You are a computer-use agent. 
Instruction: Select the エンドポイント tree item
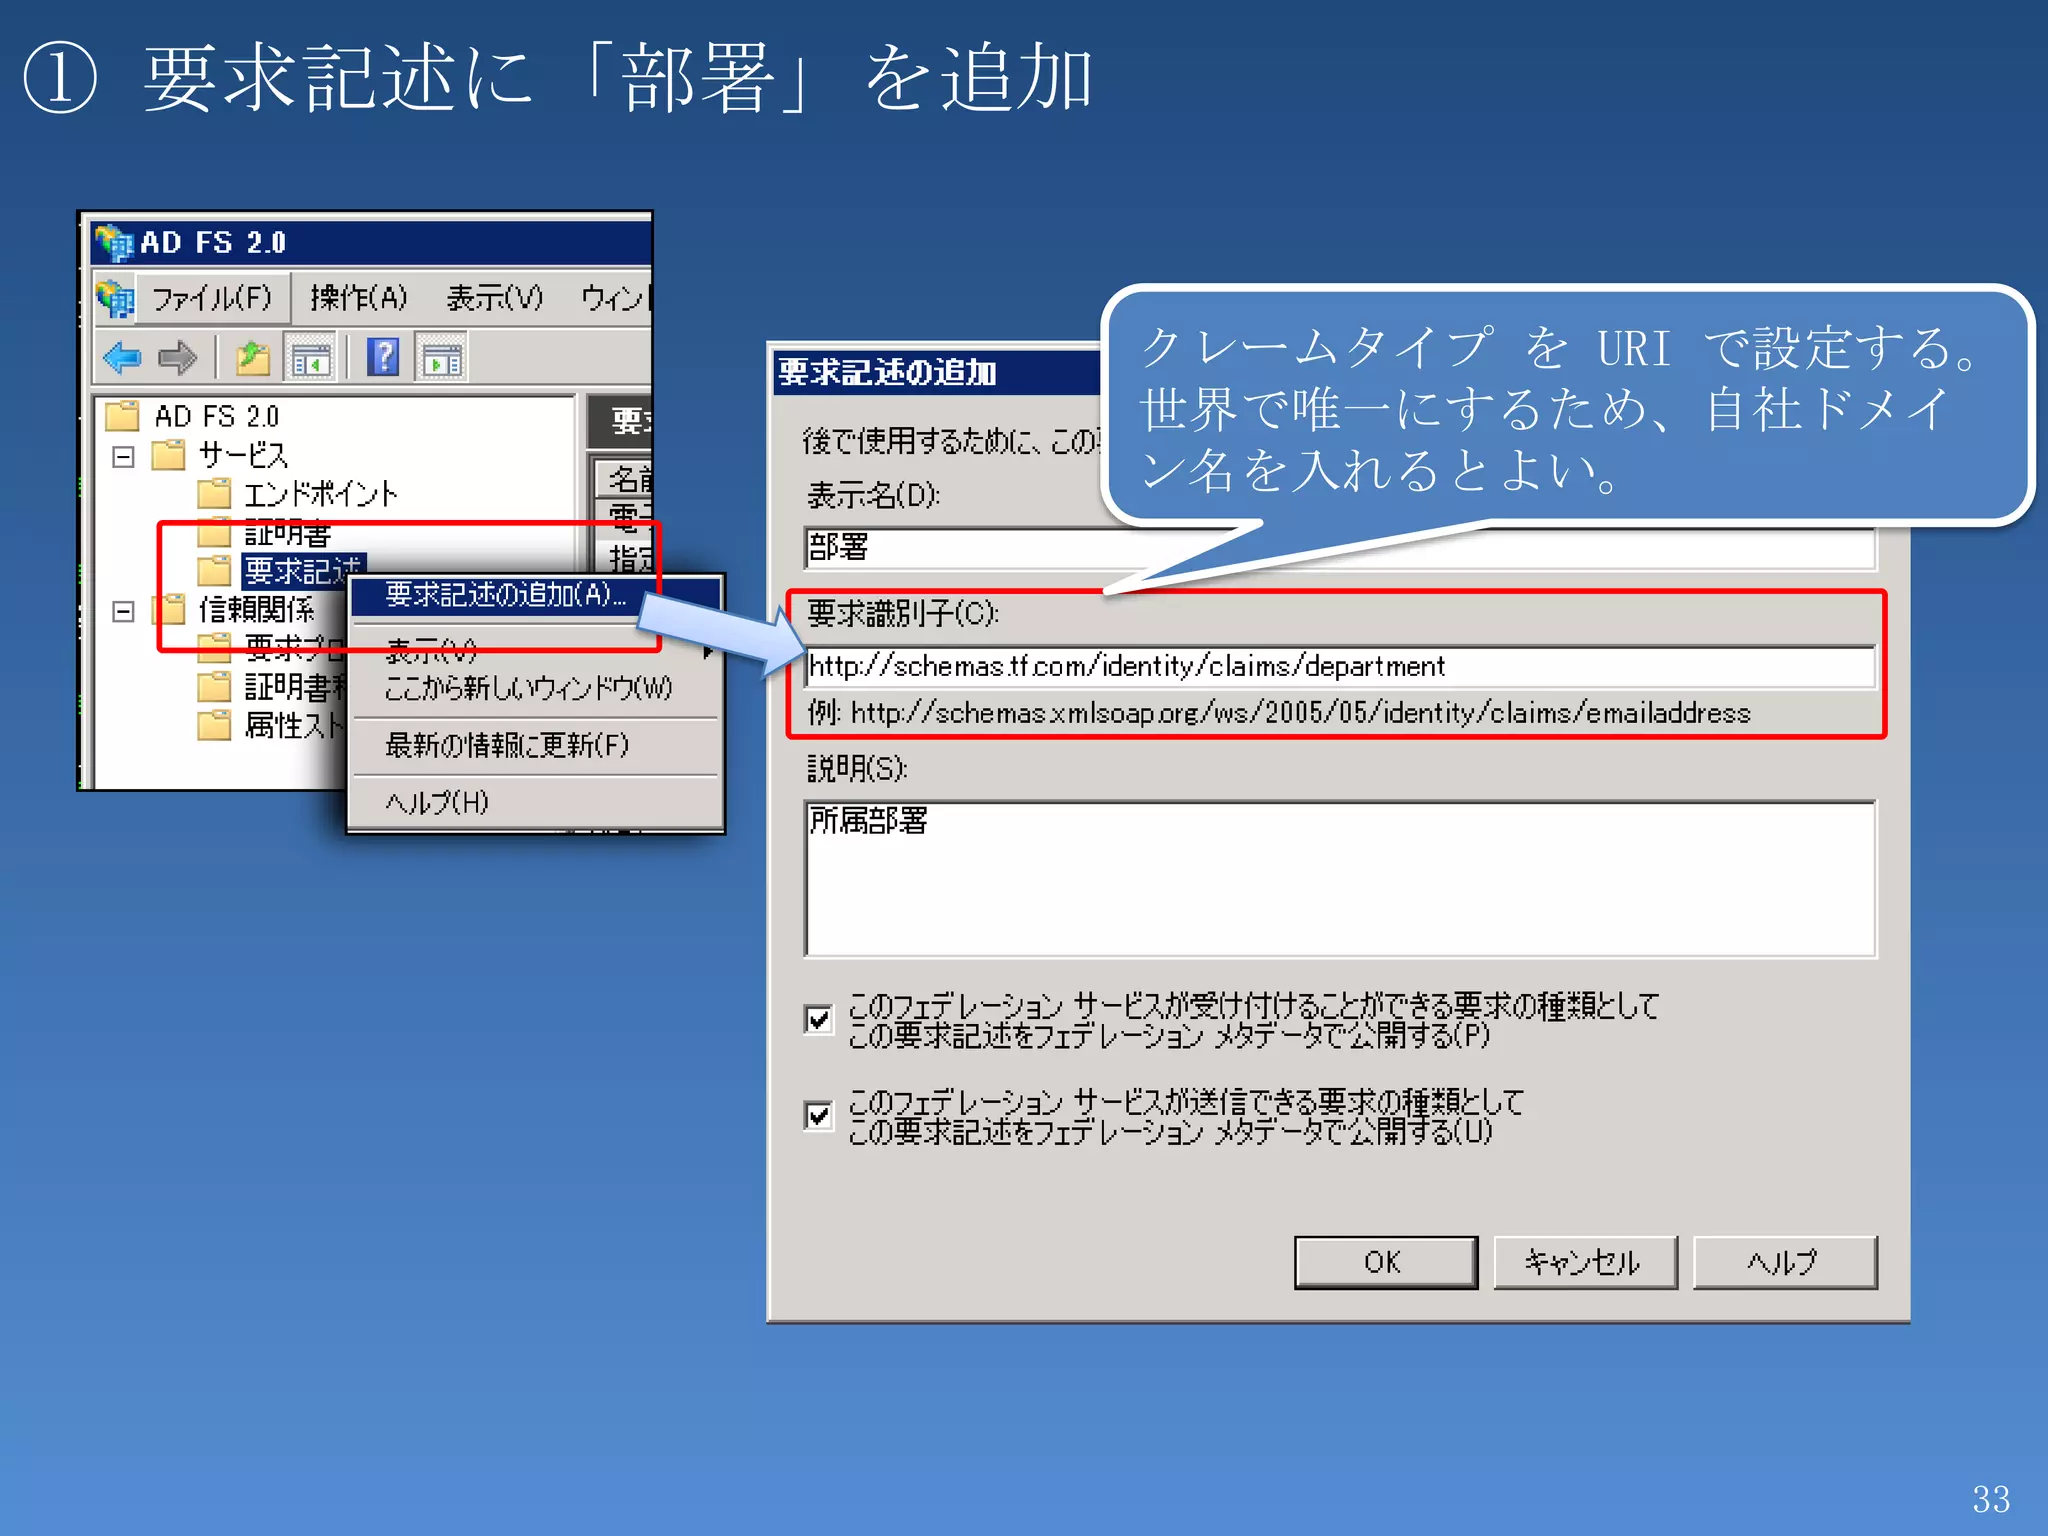click(x=320, y=494)
